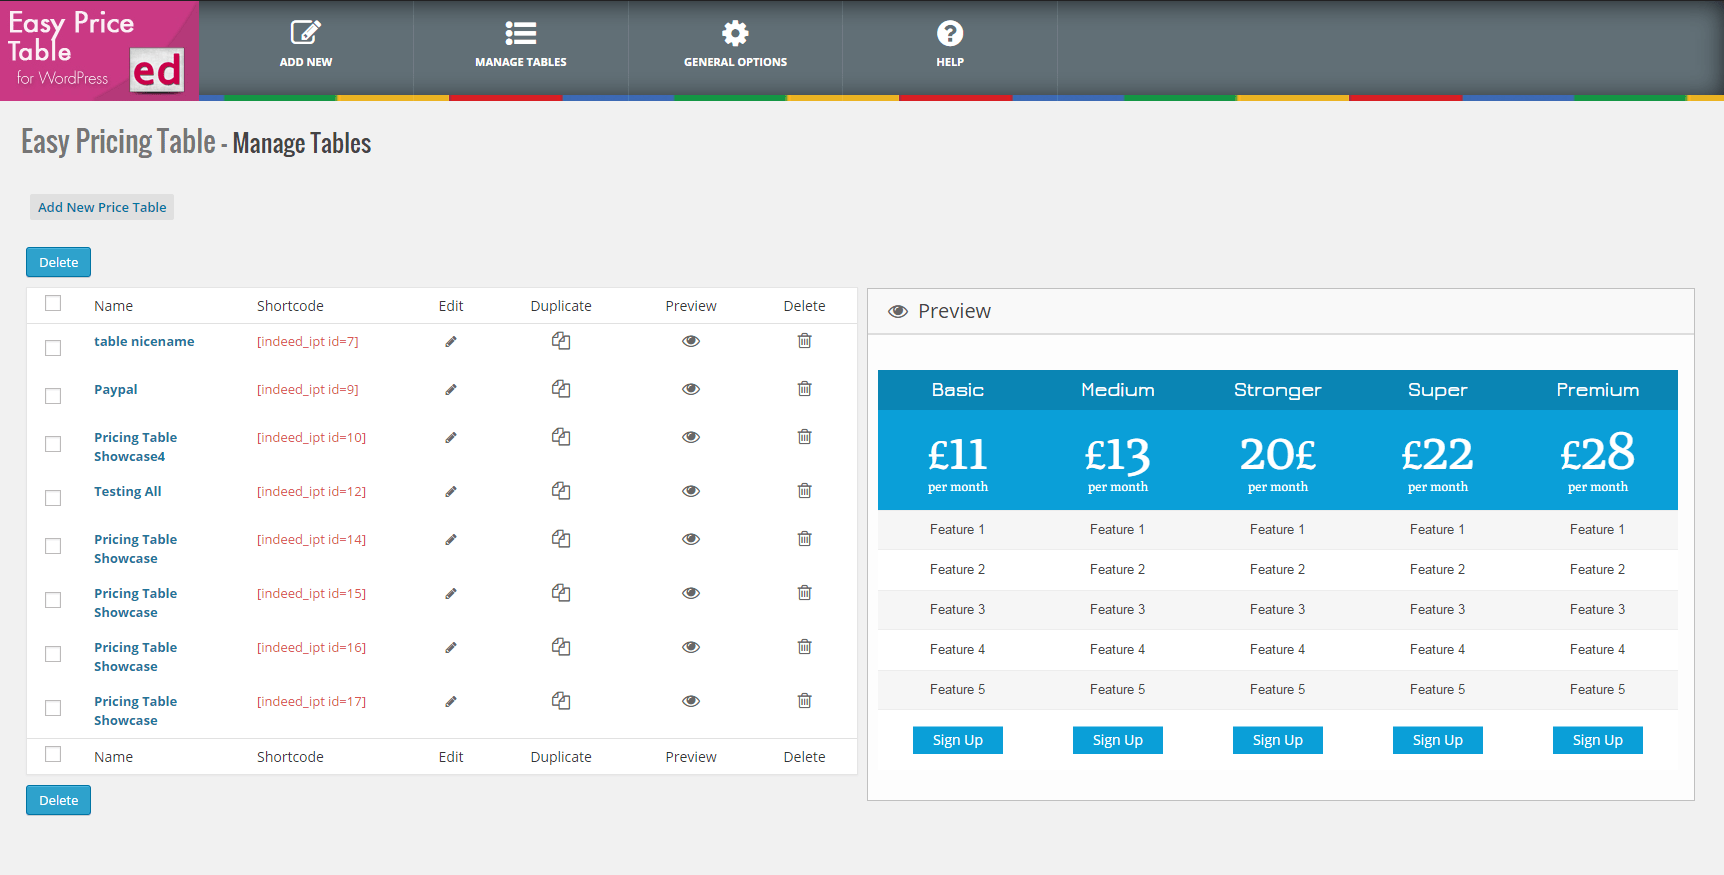
Task: Click Sign Up under Stronger plan
Action: (1278, 740)
